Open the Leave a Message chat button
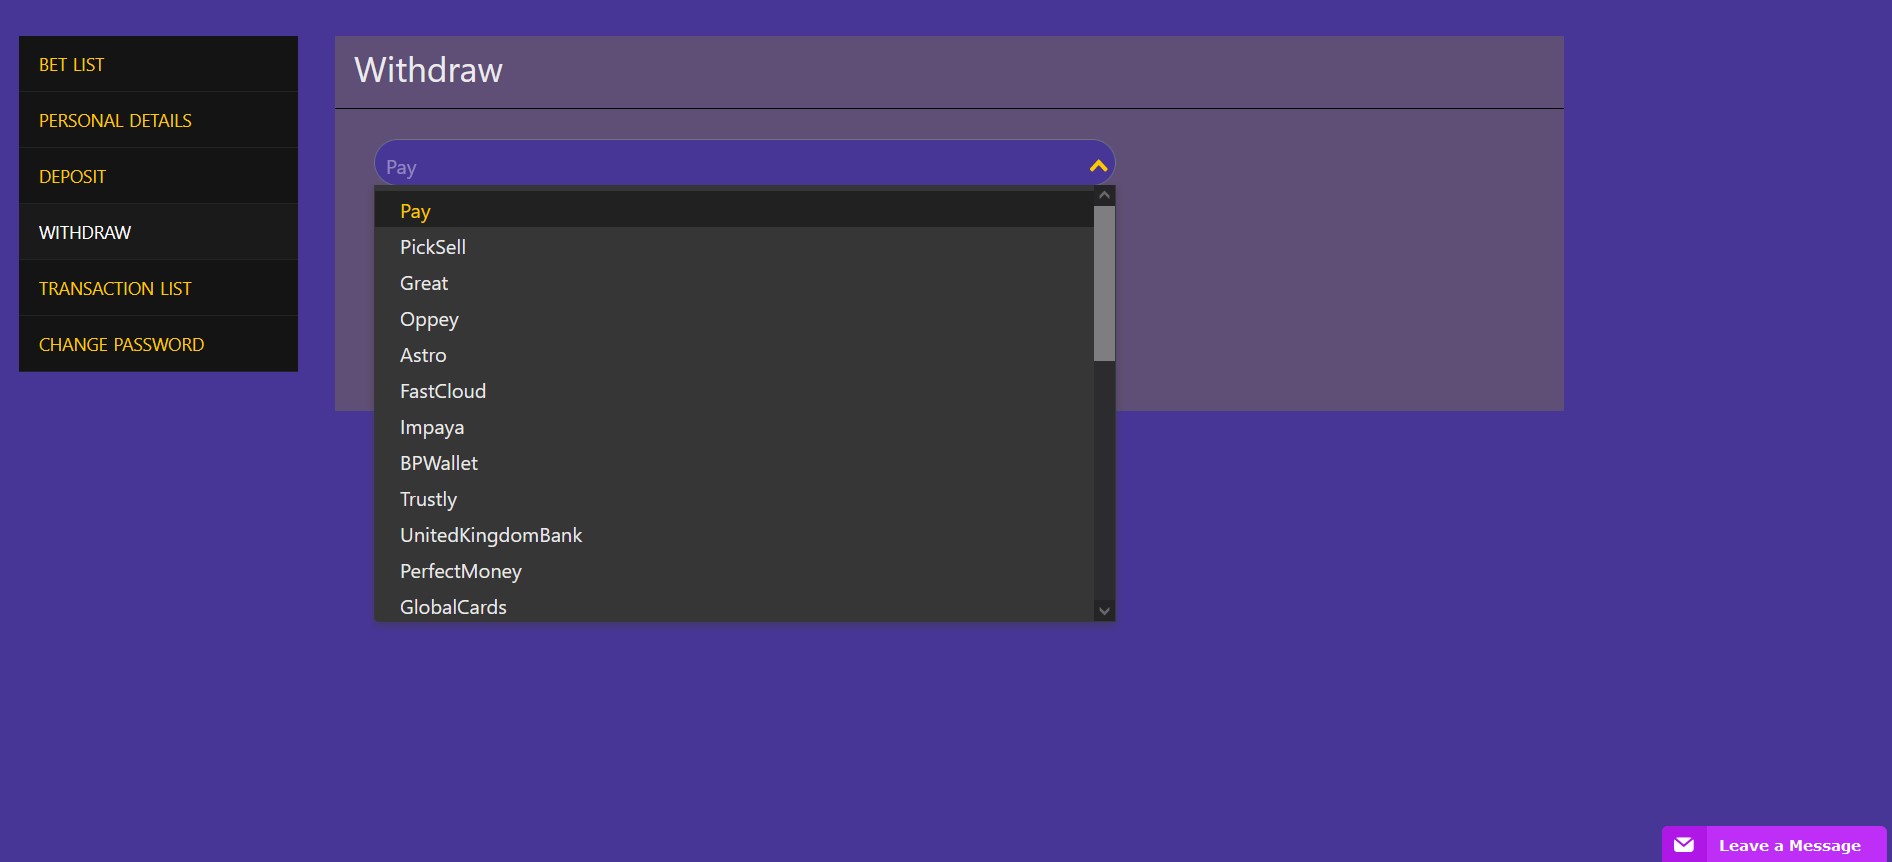Screen dimensions: 1892x862 tap(1774, 845)
